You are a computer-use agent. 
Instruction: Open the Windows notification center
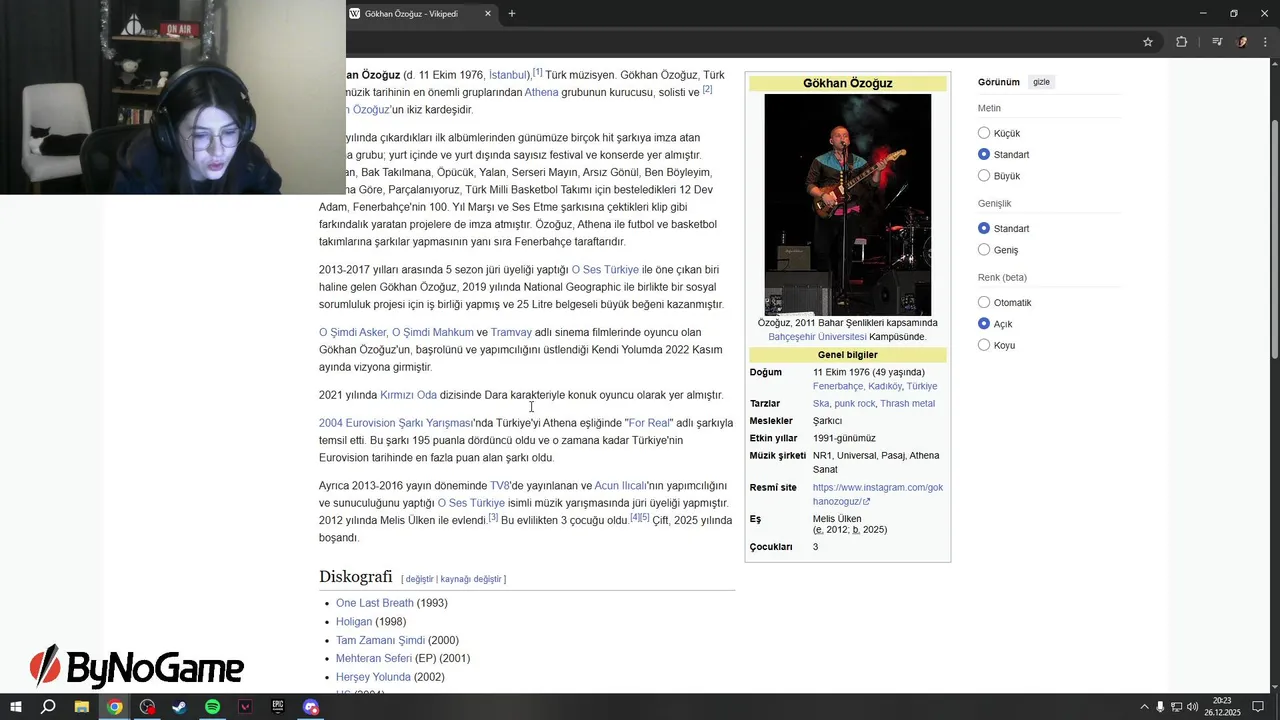1258,707
